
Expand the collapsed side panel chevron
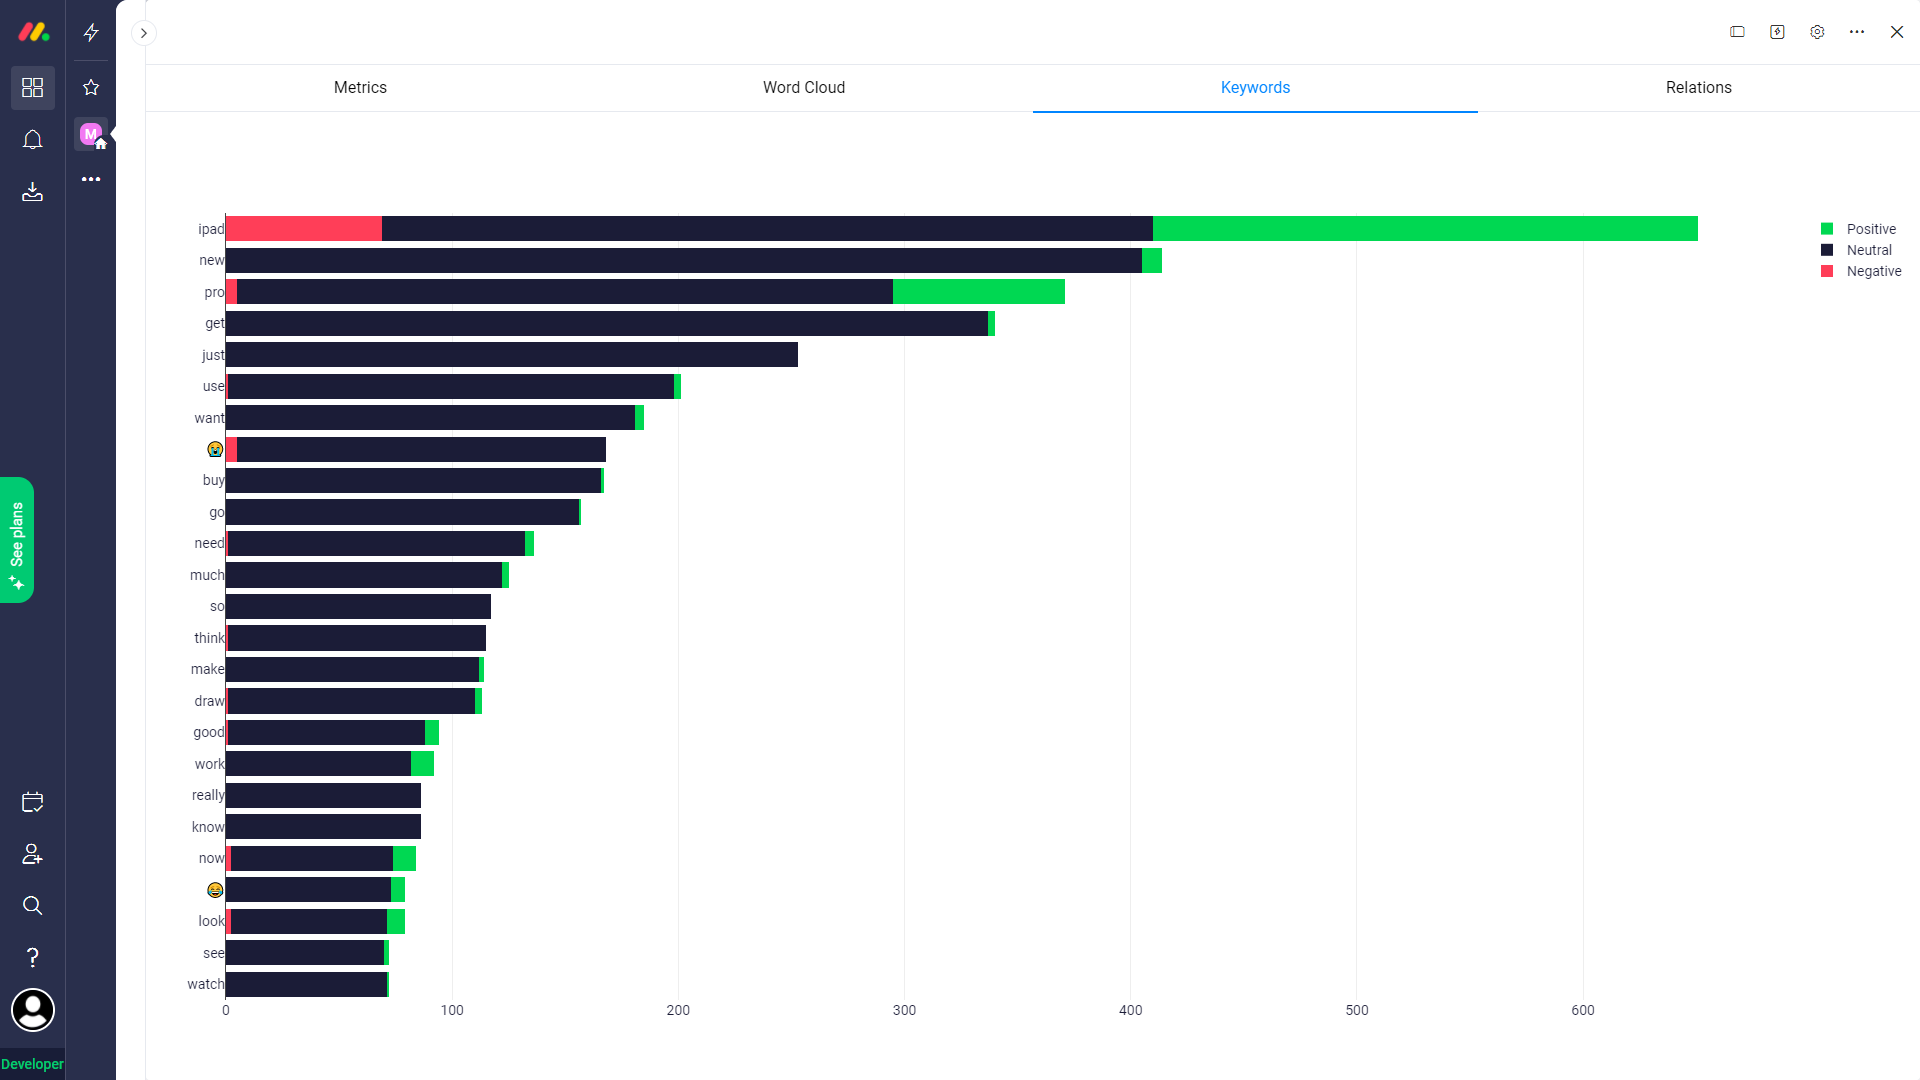[x=144, y=33]
